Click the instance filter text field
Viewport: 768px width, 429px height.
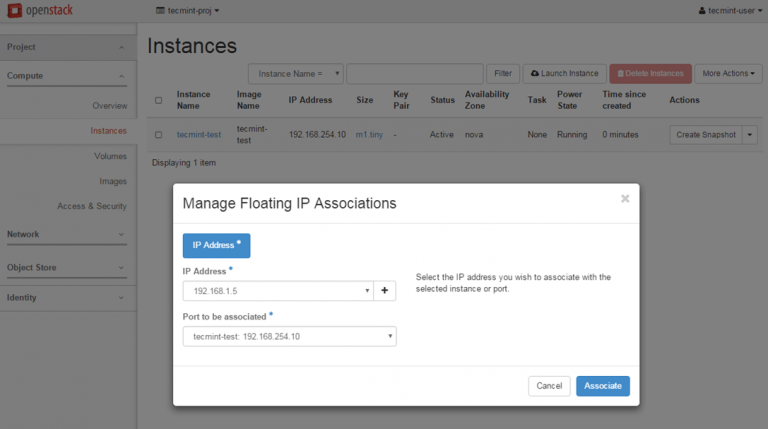(x=415, y=73)
